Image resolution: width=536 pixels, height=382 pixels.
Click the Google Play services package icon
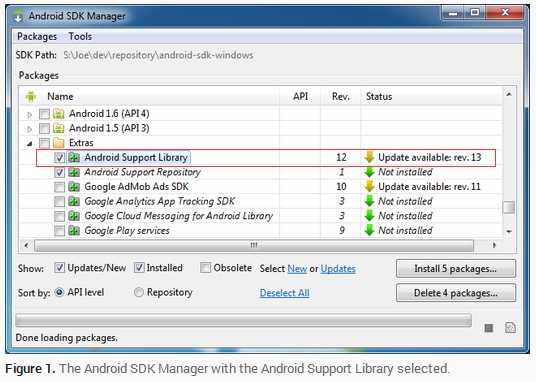pyautogui.click(x=74, y=231)
